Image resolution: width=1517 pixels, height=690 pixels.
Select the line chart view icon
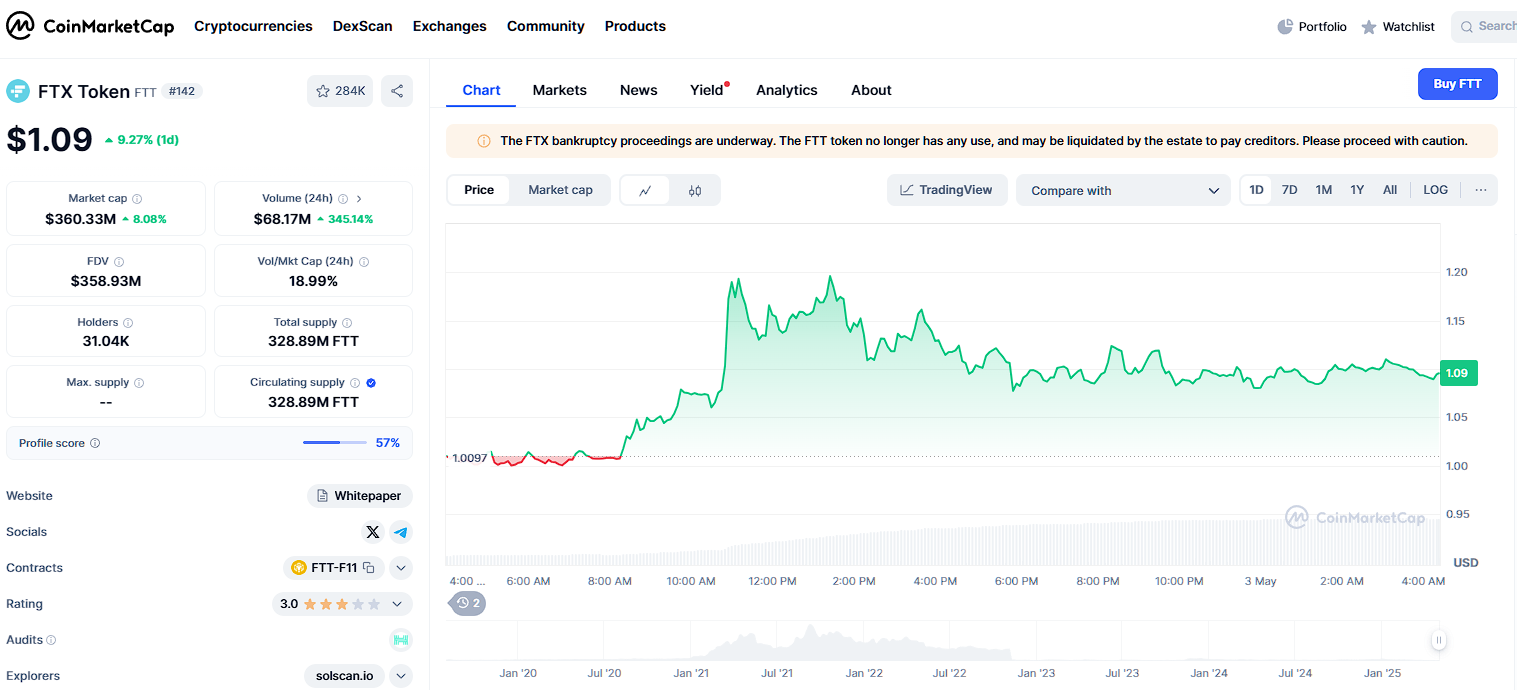[646, 190]
